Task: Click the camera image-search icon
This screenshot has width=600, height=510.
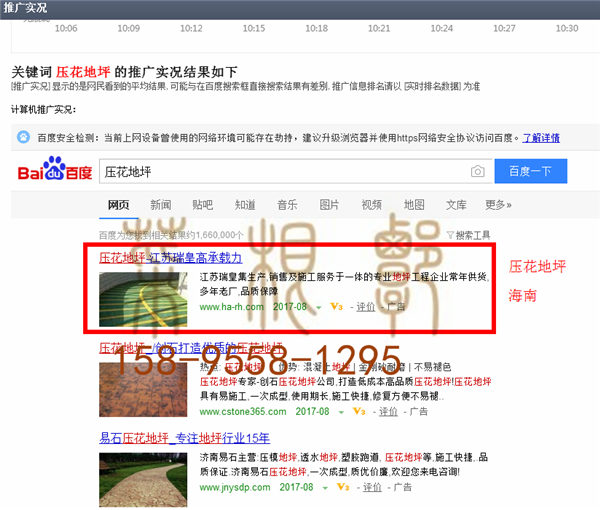Action: [x=477, y=171]
